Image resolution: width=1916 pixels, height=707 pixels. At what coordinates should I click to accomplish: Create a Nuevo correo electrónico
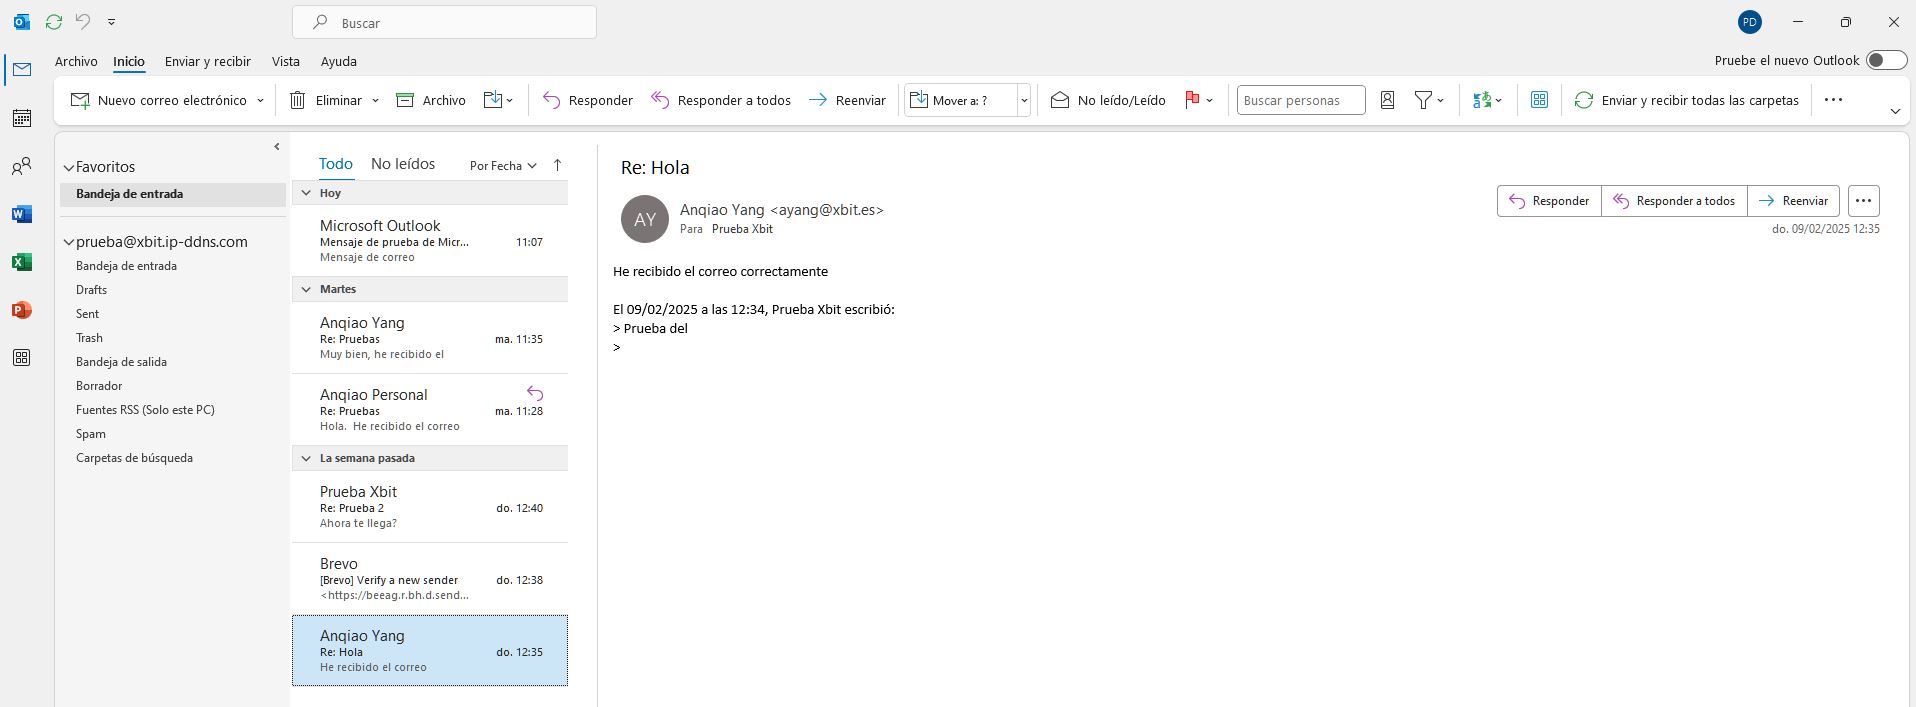click(x=159, y=100)
